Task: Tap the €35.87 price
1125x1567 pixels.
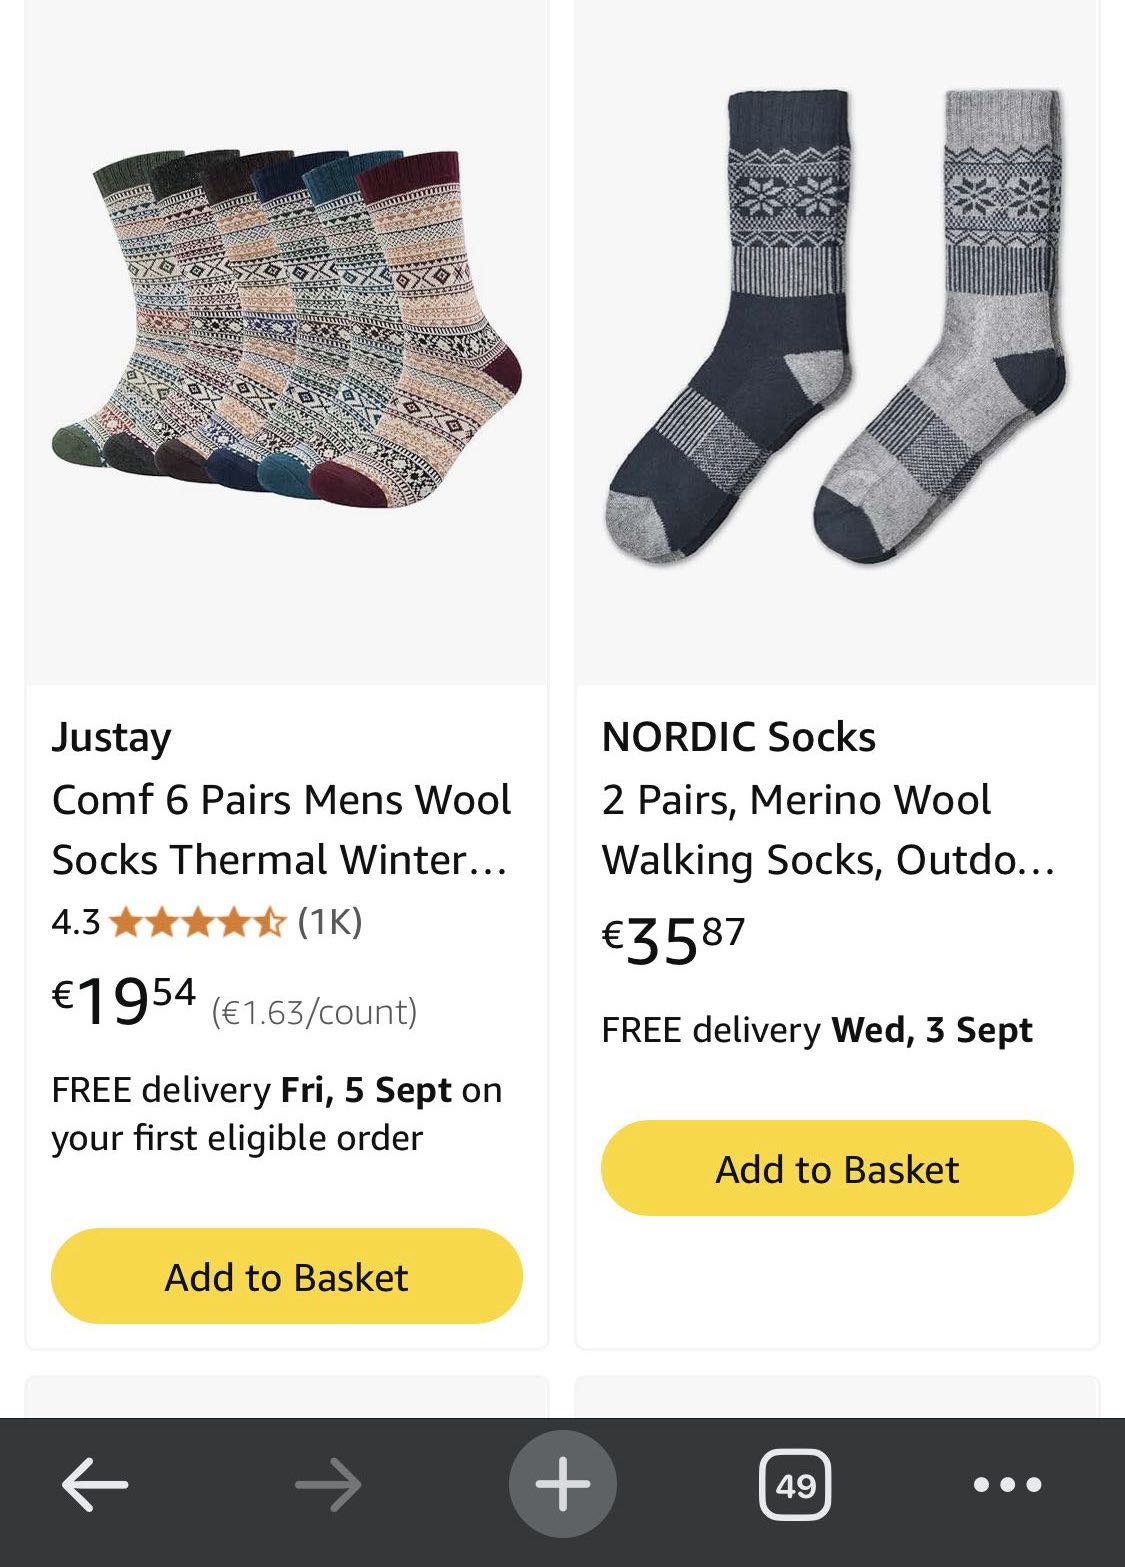Action: pyautogui.click(x=673, y=940)
